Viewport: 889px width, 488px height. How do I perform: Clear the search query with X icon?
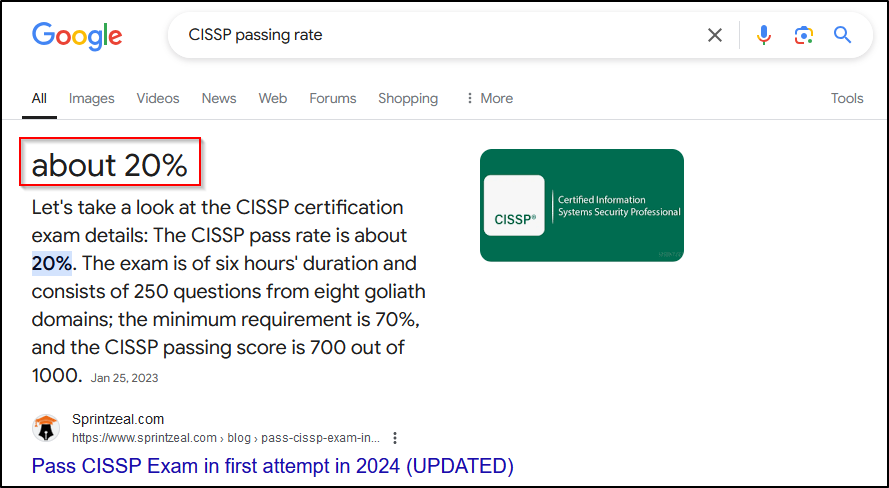point(715,36)
